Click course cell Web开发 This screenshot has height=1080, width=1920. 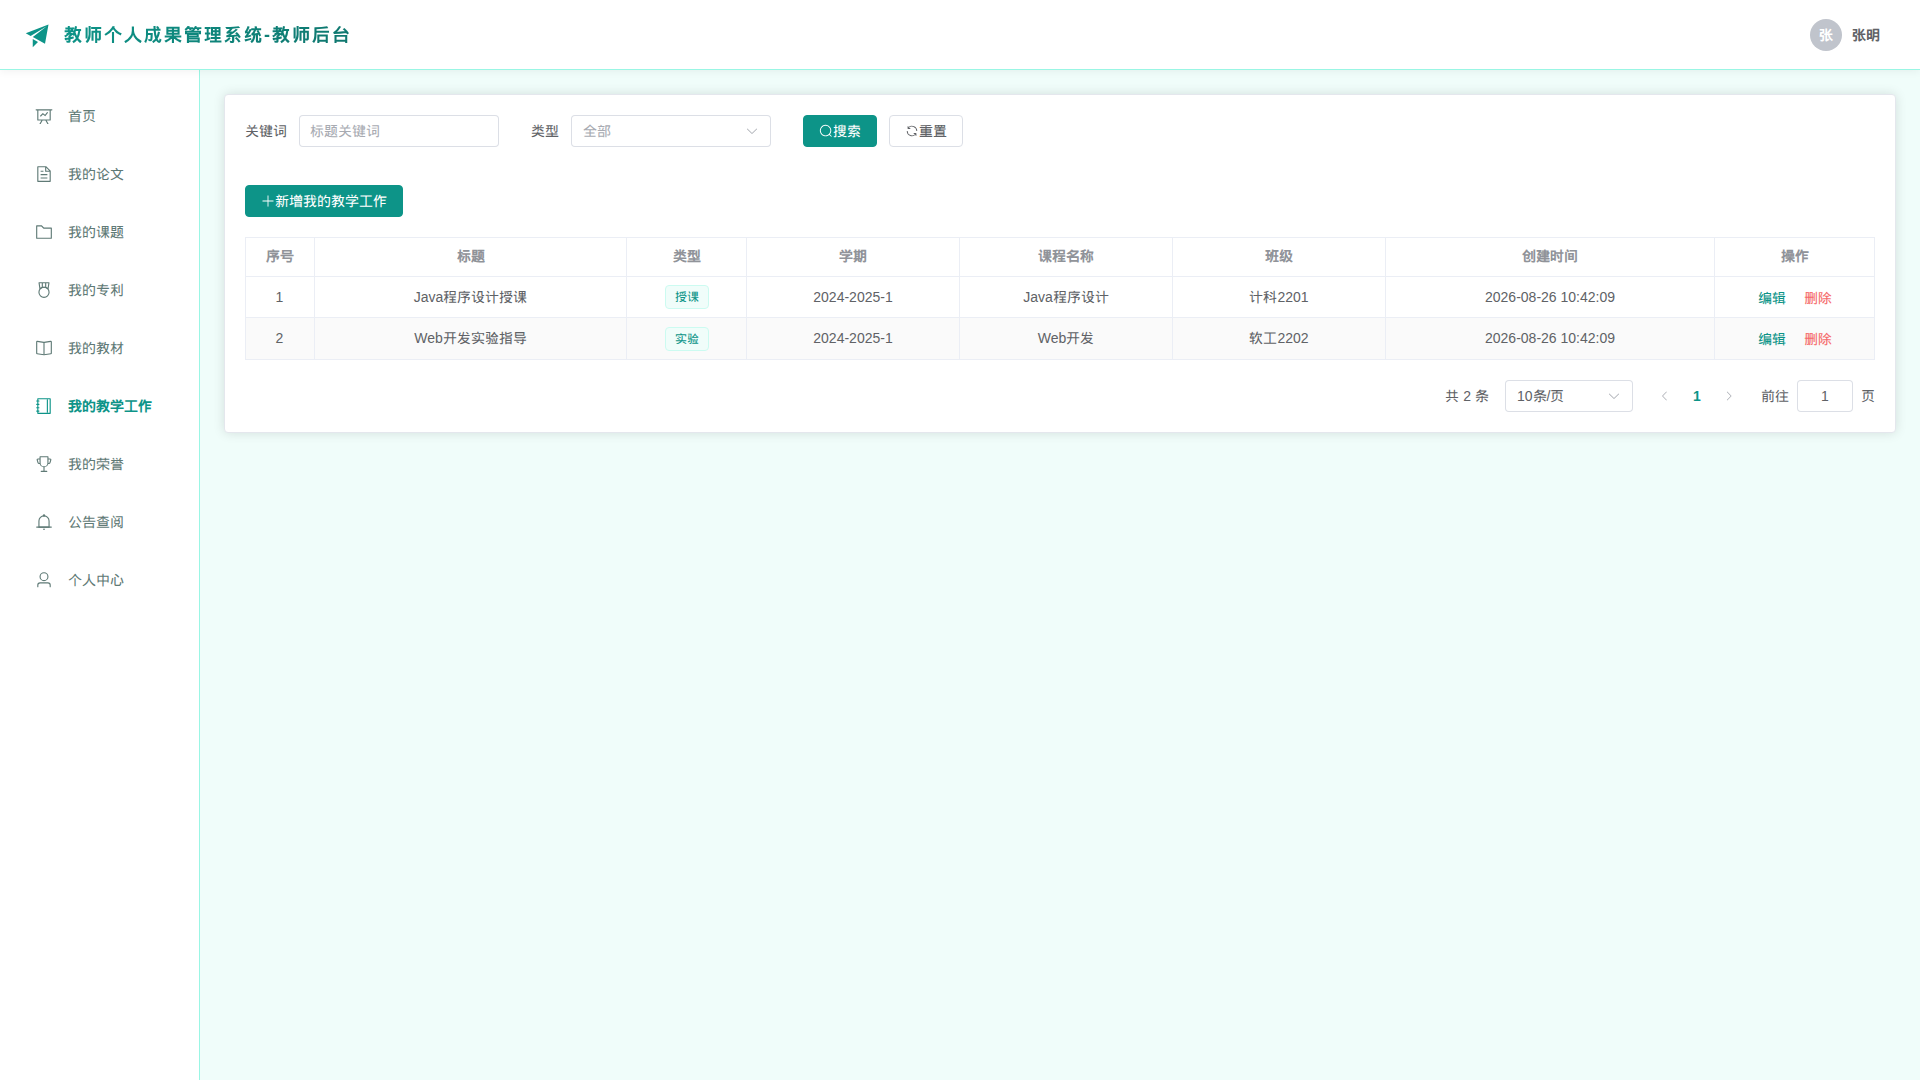[1066, 338]
